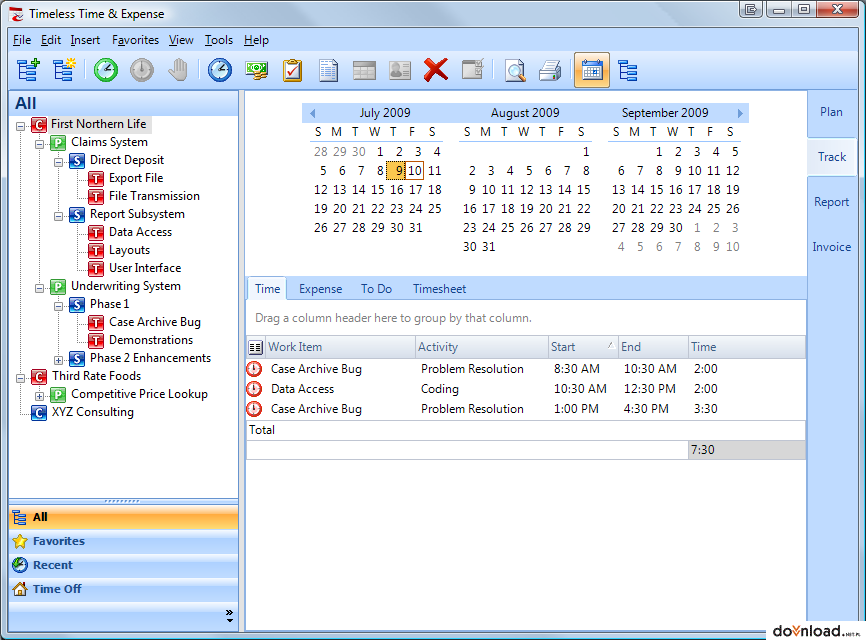
Task: Delete selection using the red X icon
Action: click(x=436, y=70)
